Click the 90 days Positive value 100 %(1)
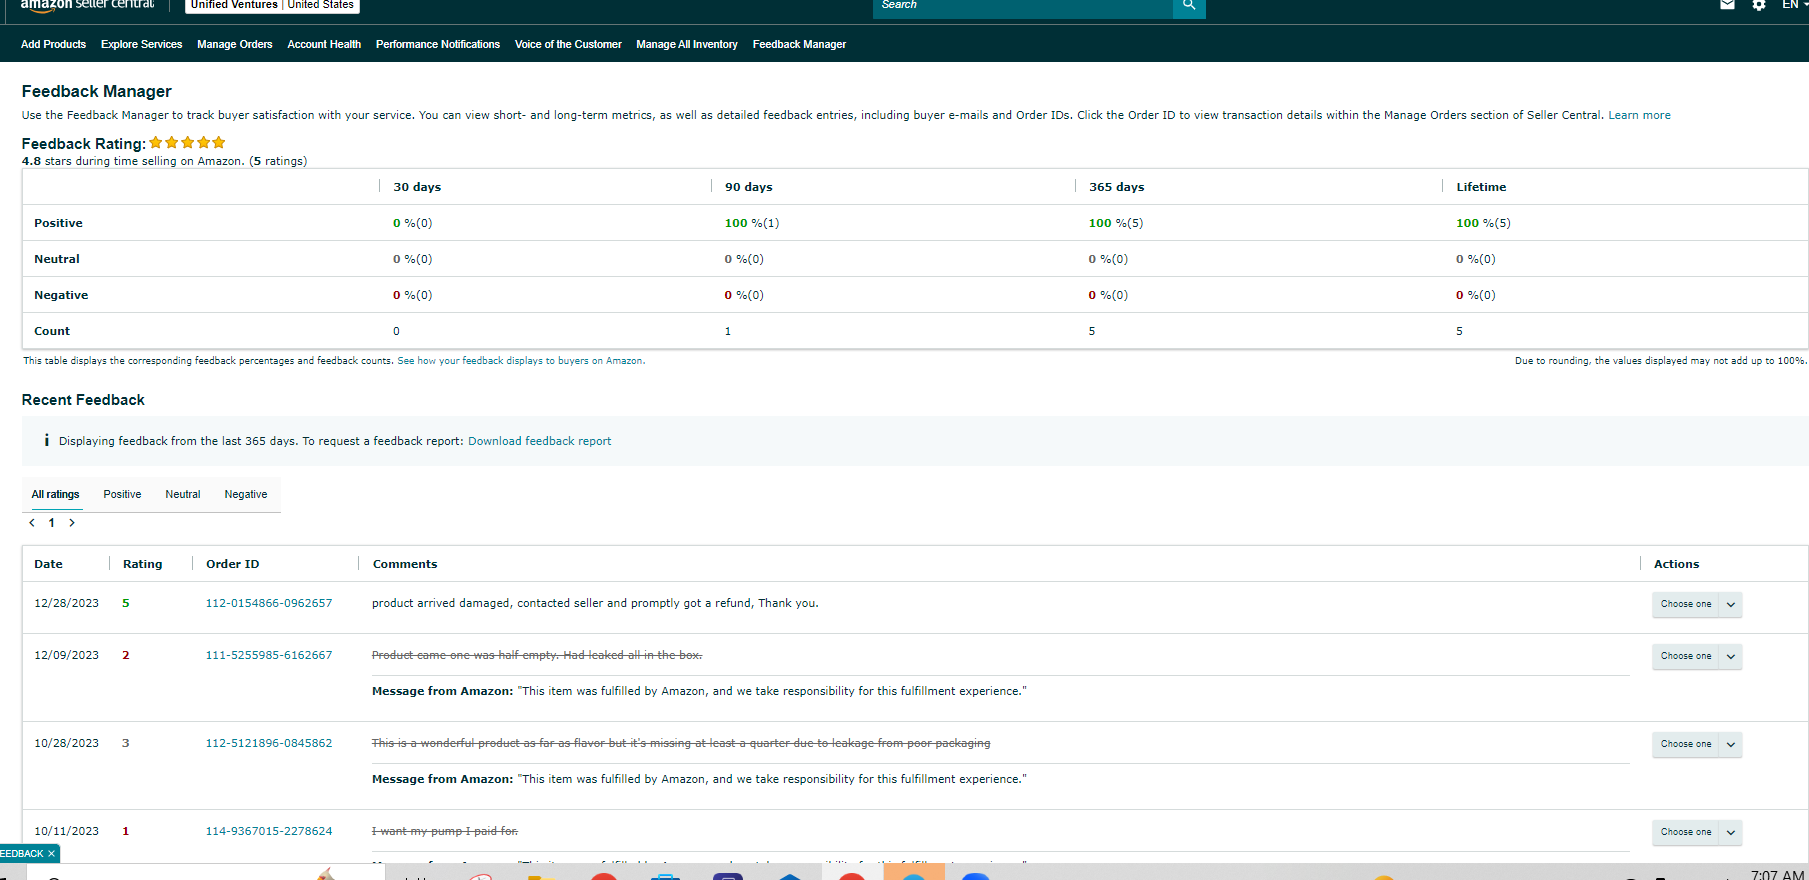This screenshot has height=880, width=1809. [x=752, y=223]
